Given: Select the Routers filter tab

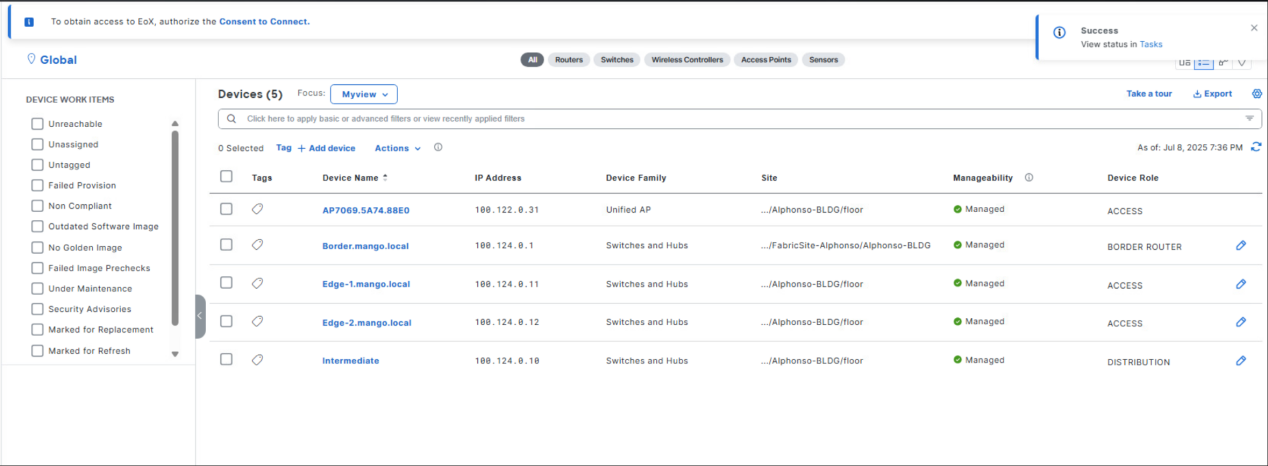Looking at the screenshot, I should [x=569, y=60].
